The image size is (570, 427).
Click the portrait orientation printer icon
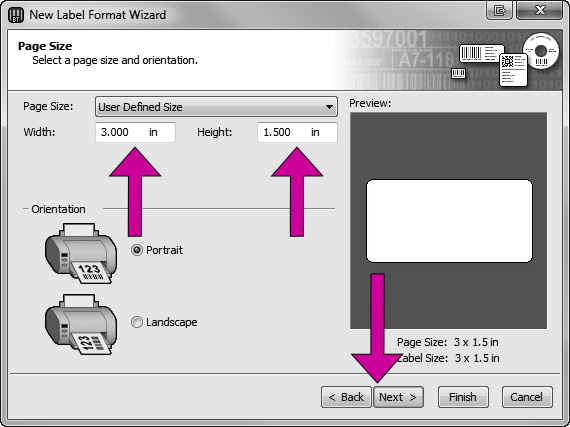click(81, 253)
